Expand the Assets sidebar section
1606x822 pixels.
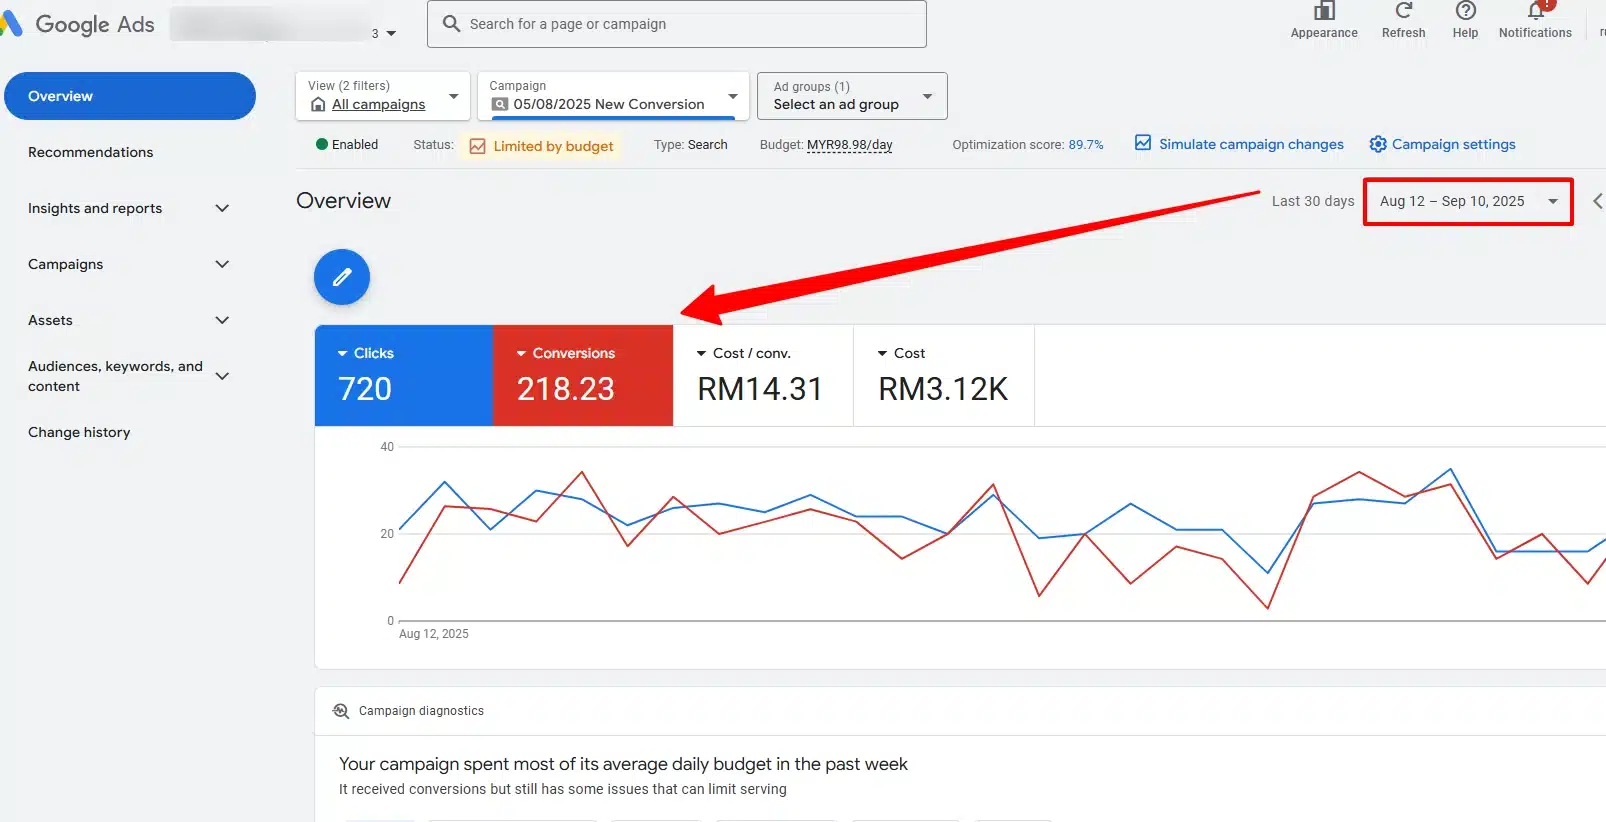pos(129,320)
